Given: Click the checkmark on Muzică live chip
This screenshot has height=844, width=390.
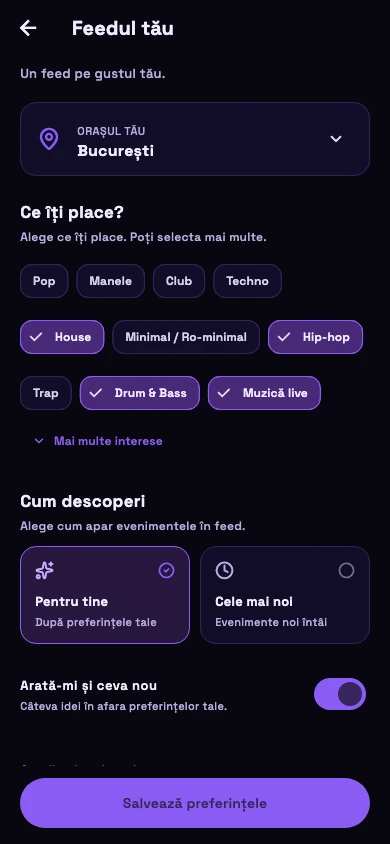Looking at the screenshot, I should 224,393.
